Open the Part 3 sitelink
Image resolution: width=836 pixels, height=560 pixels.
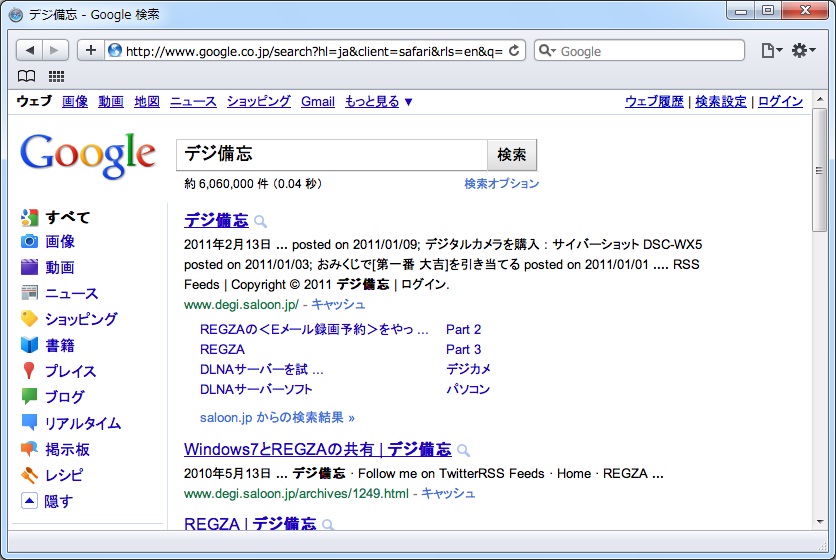pos(463,349)
